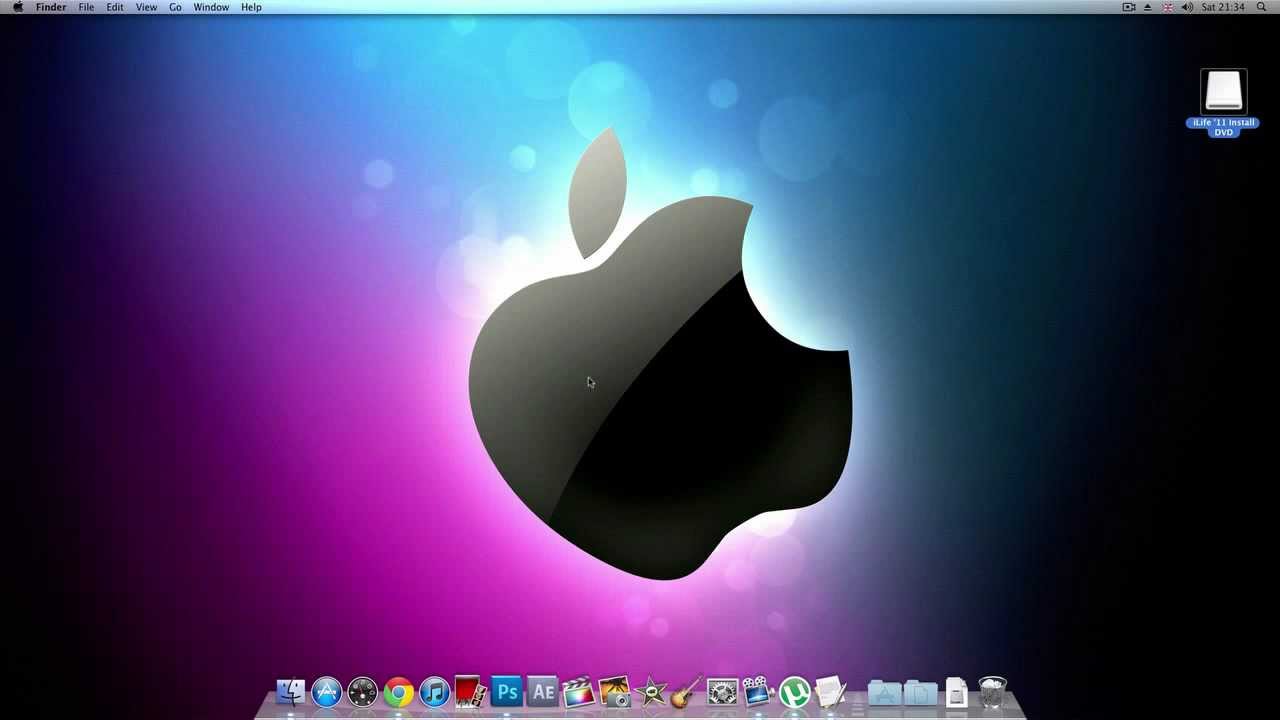The image size is (1280, 720).
Task: Open Final Cut Pro from the Dock
Action: pyautogui.click(x=579, y=692)
